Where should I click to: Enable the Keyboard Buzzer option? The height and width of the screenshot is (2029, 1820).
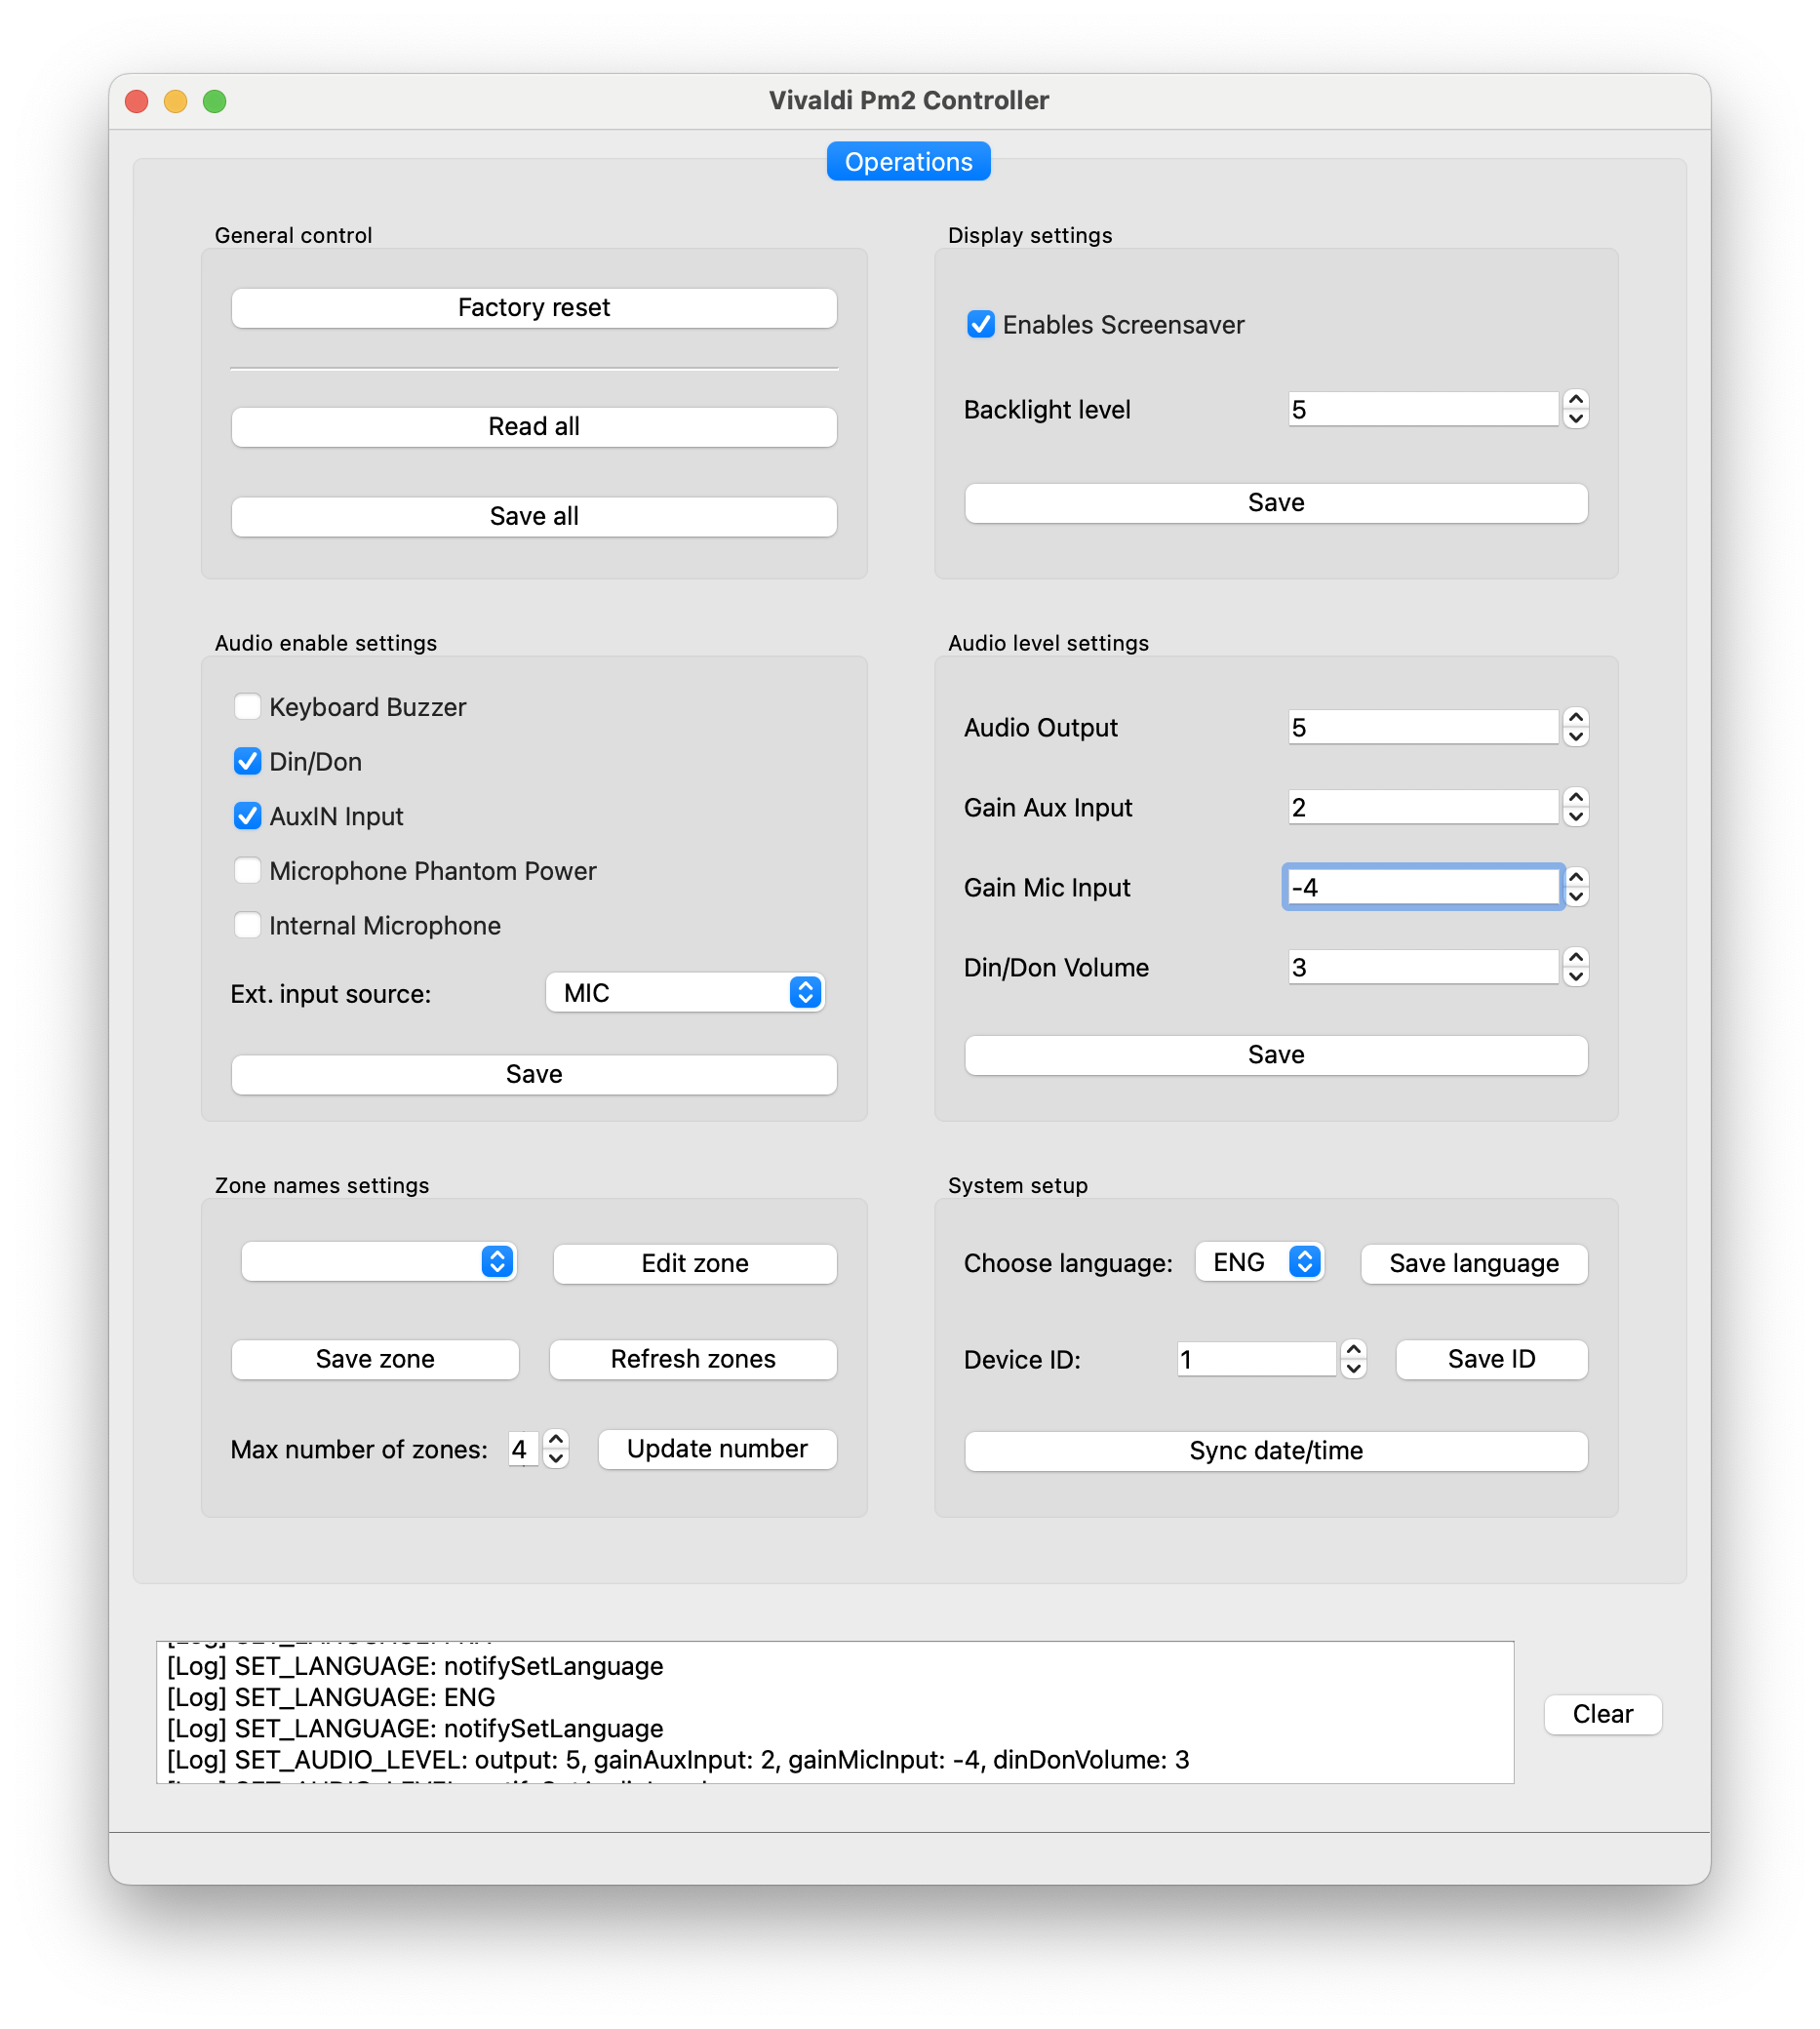(x=247, y=706)
